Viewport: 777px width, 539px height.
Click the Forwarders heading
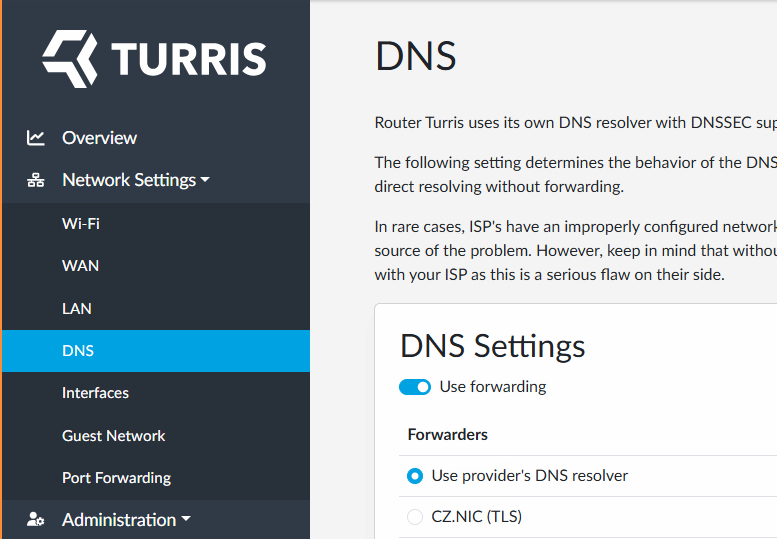point(447,434)
